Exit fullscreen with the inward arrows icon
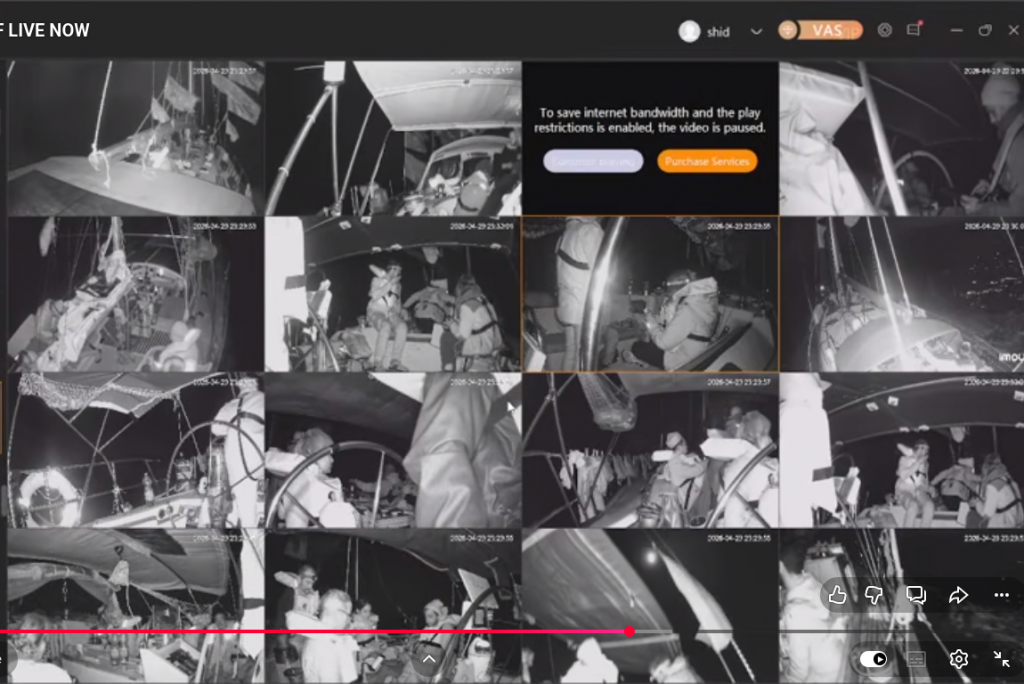 point(1001,659)
